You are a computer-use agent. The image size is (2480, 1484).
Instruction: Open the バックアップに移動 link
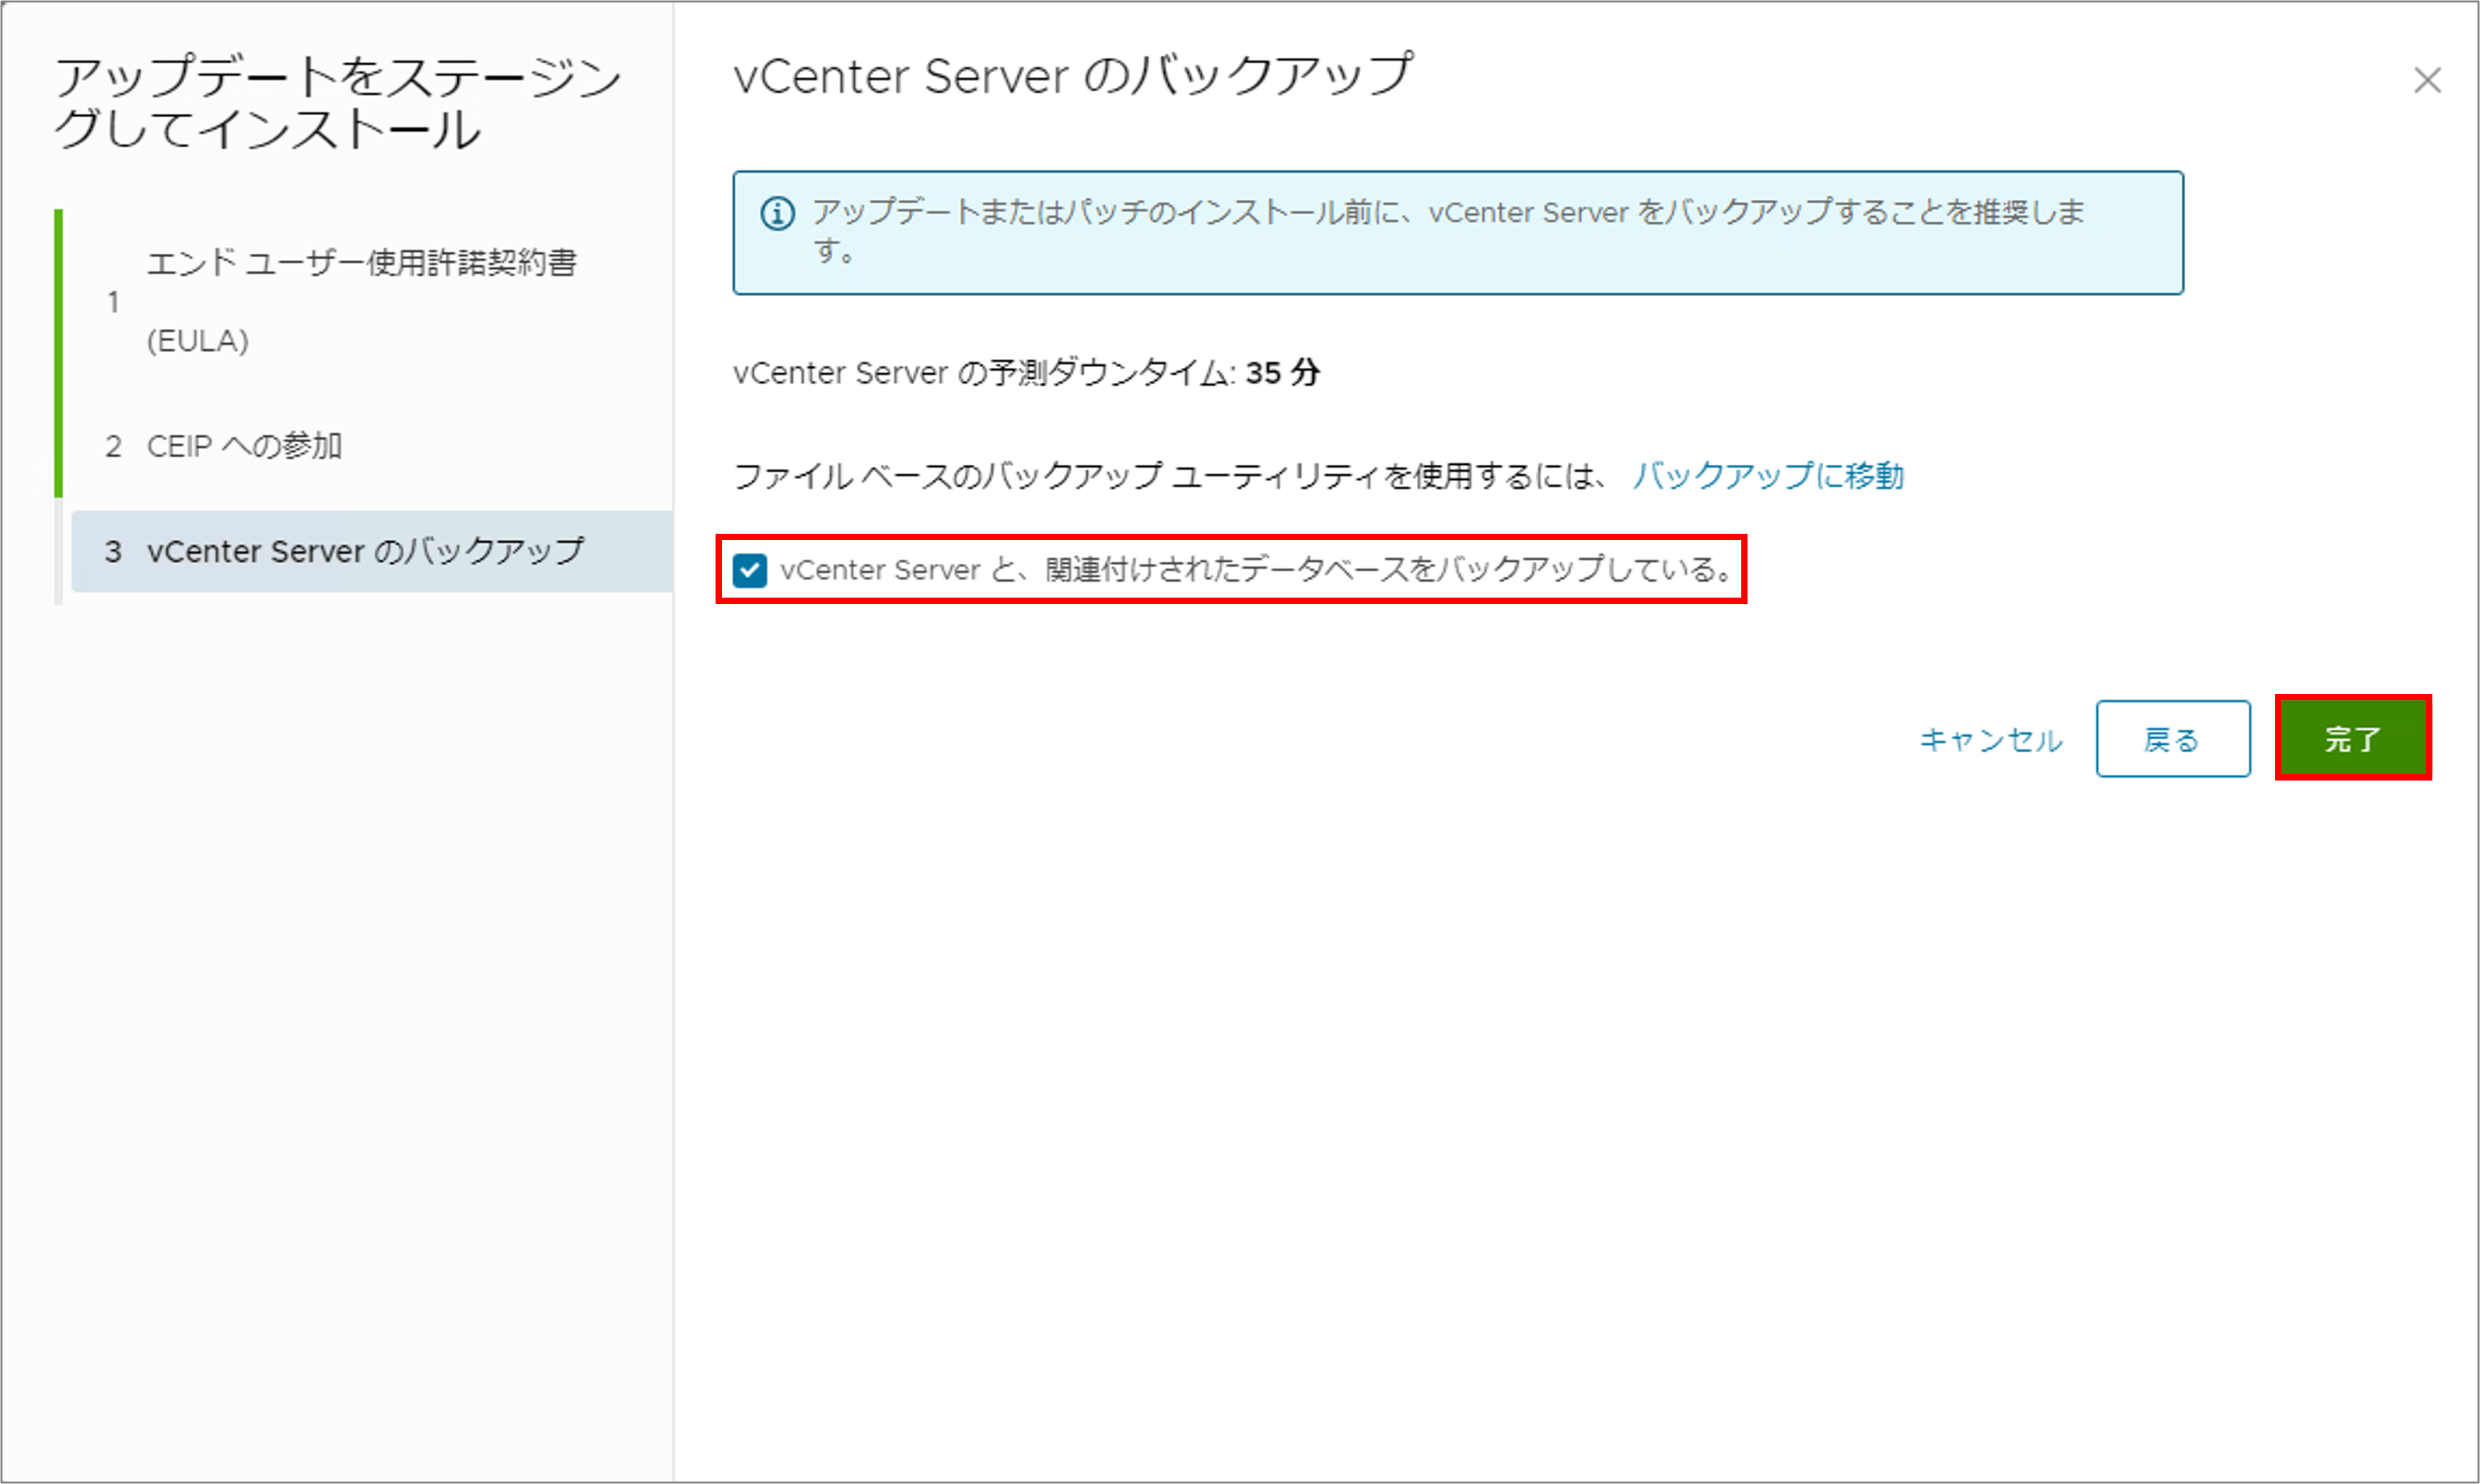point(1768,475)
